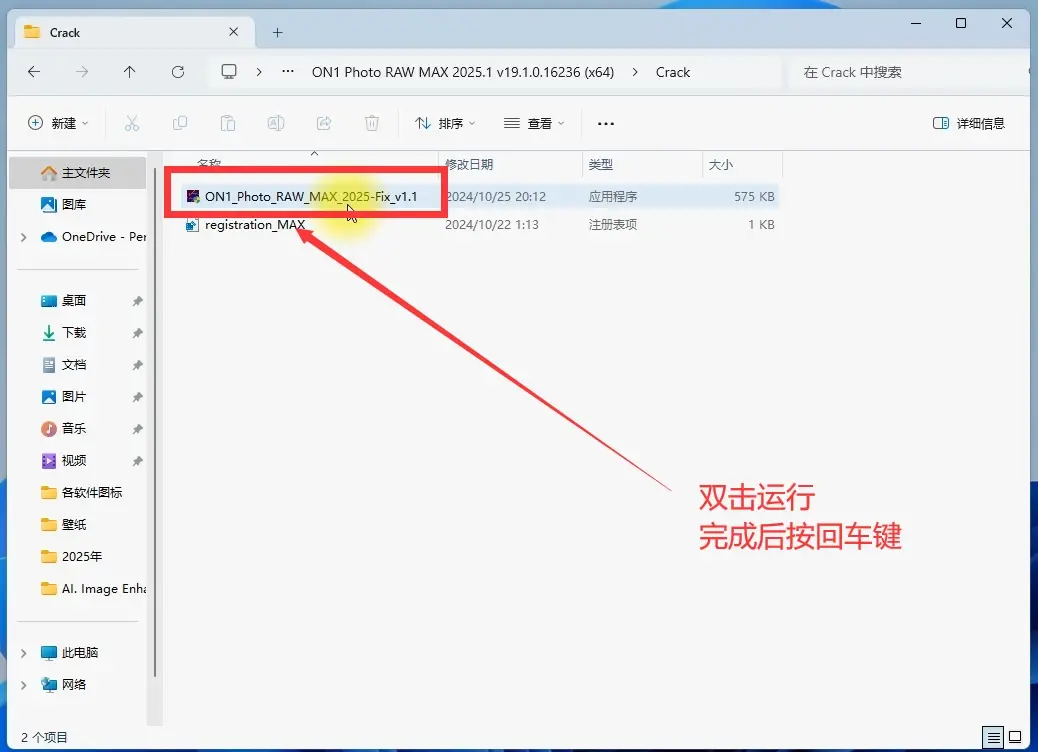Close the Crack tab
This screenshot has width=1038, height=752.
tap(234, 32)
